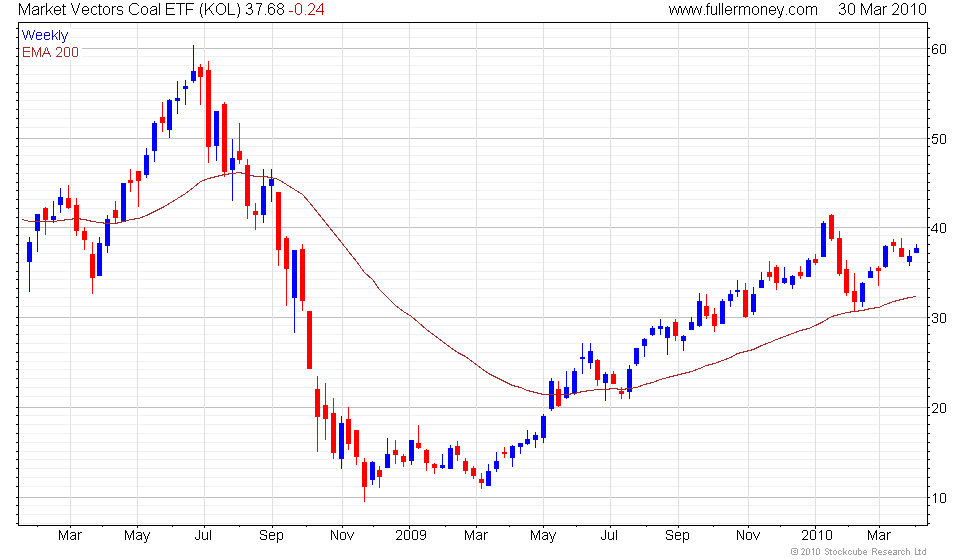This screenshot has width=980, height=560.
Task: Click the first 'Jul' label on time axis
Action: point(203,536)
